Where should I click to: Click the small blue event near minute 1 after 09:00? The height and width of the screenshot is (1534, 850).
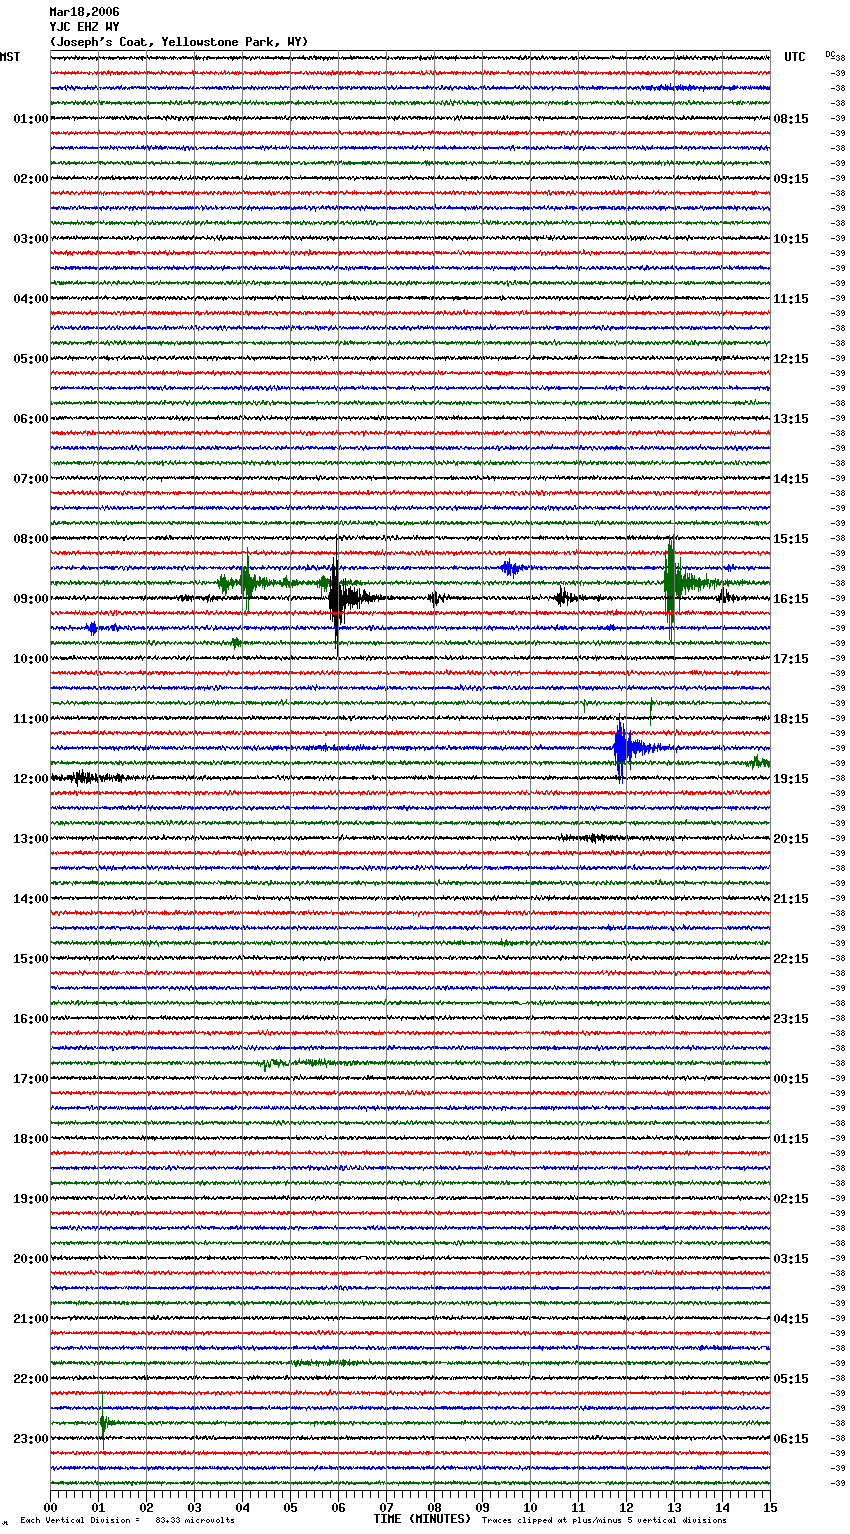[93, 628]
